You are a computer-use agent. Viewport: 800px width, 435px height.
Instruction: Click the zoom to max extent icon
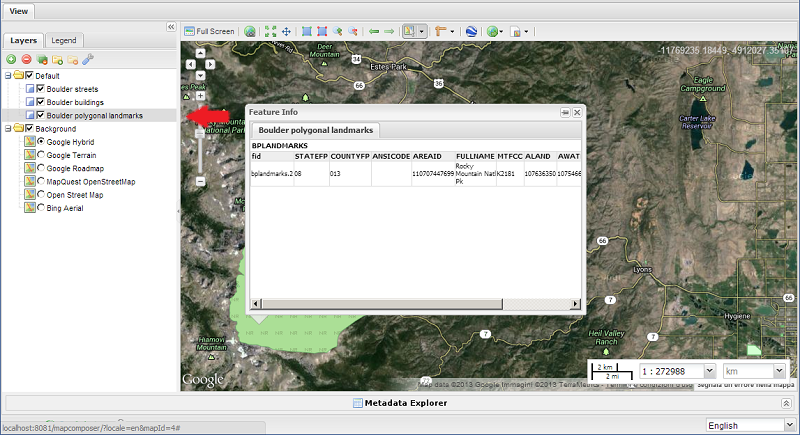tap(270, 32)
